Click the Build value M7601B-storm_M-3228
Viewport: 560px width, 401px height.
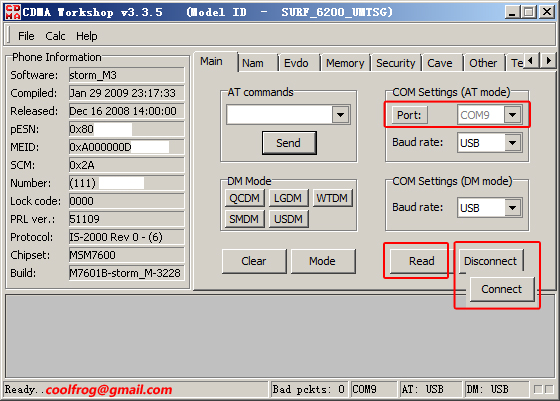127,273
